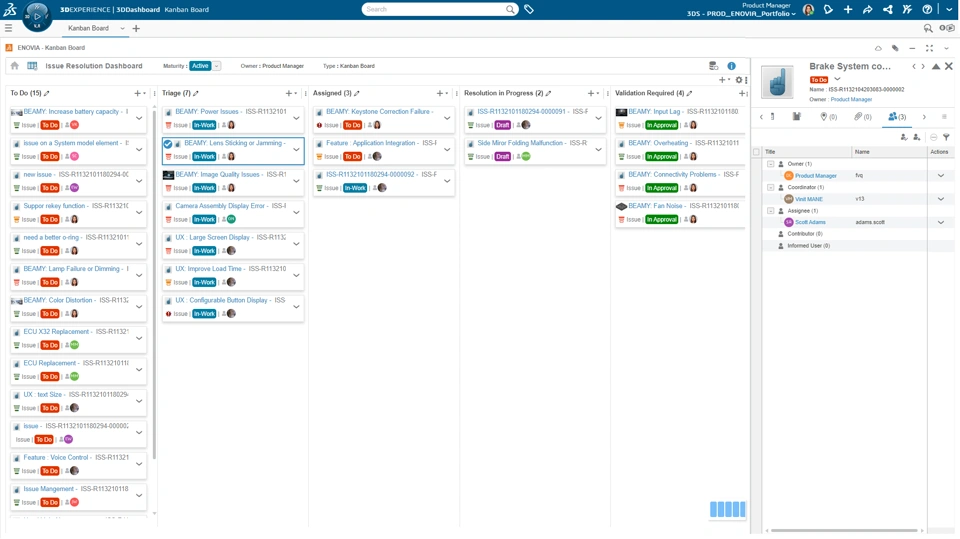Open the cloud icon in widget header
960x539 pixels.
tap(878, 48)
